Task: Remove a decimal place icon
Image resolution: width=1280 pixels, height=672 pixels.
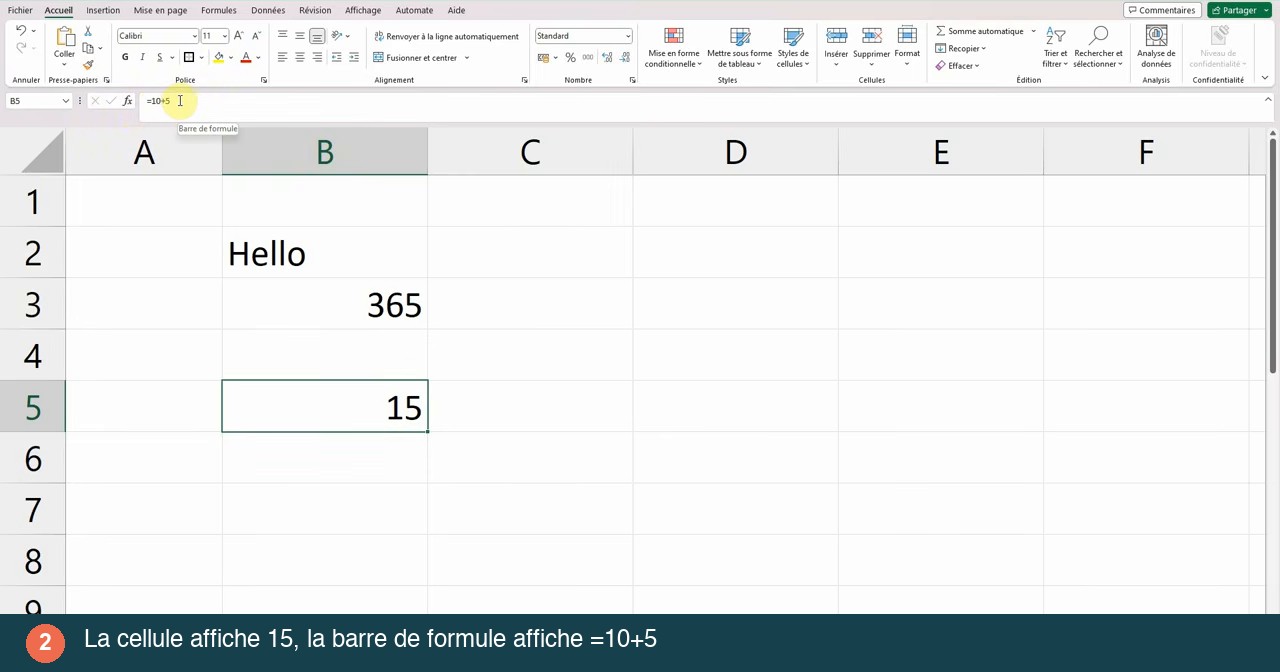Action: click(623, 58)
